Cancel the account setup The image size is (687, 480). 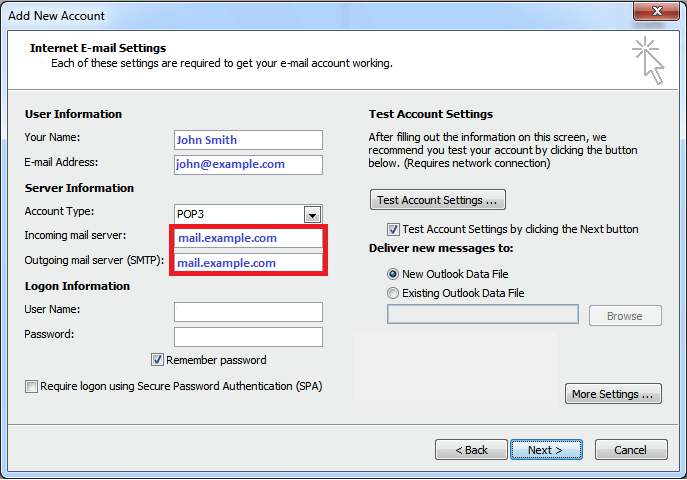(631, 450)
